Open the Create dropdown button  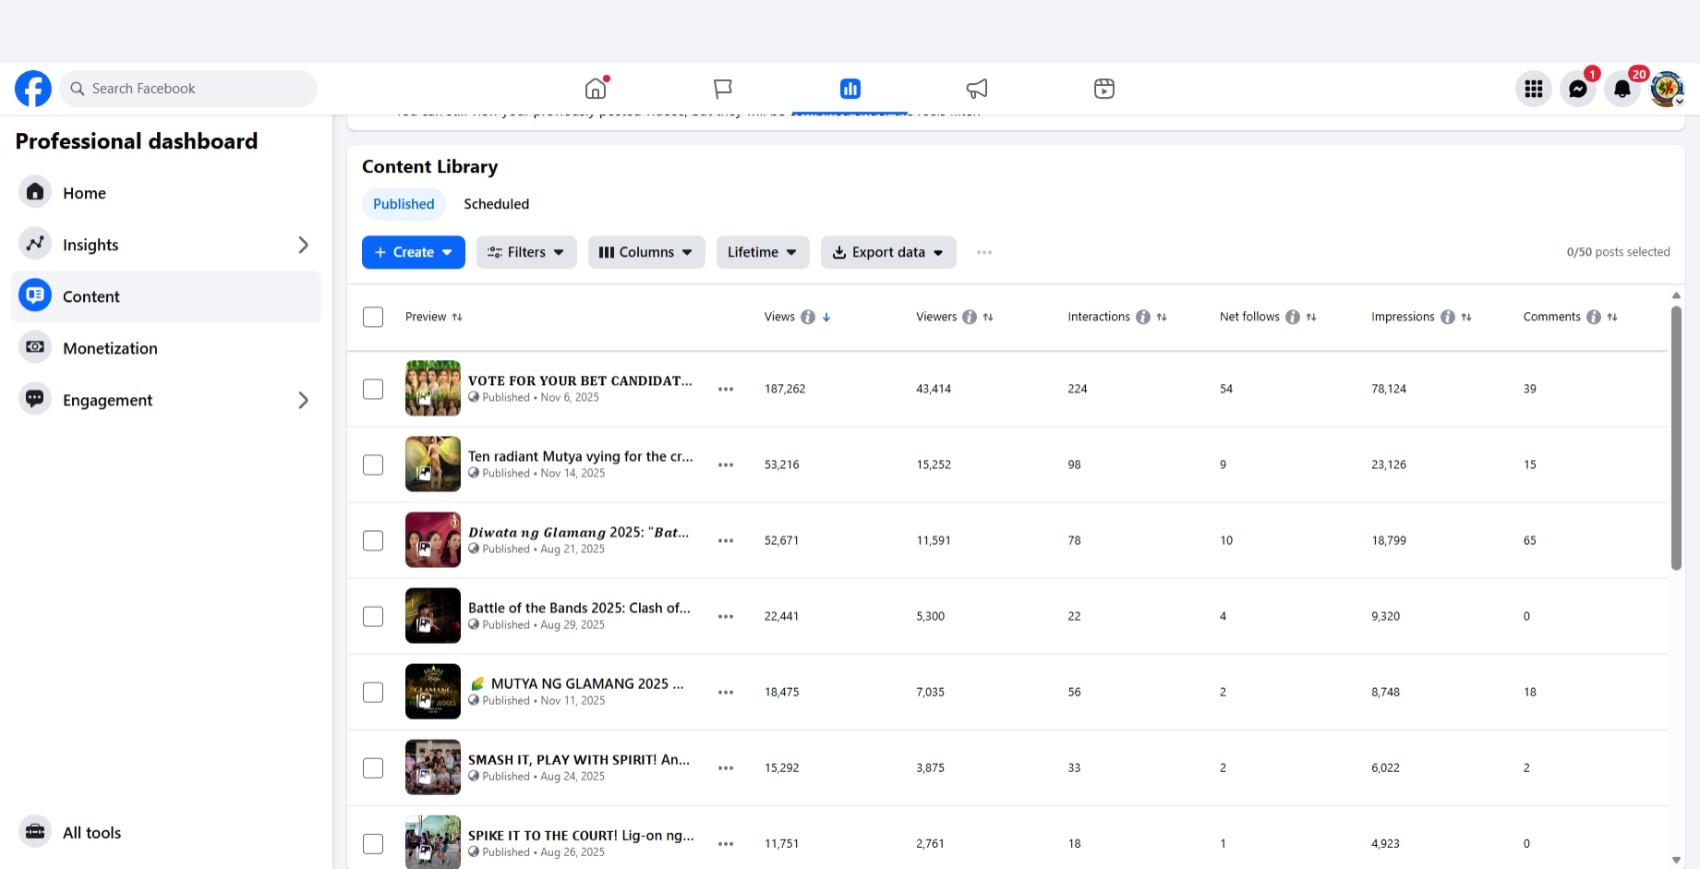point(413,252)
